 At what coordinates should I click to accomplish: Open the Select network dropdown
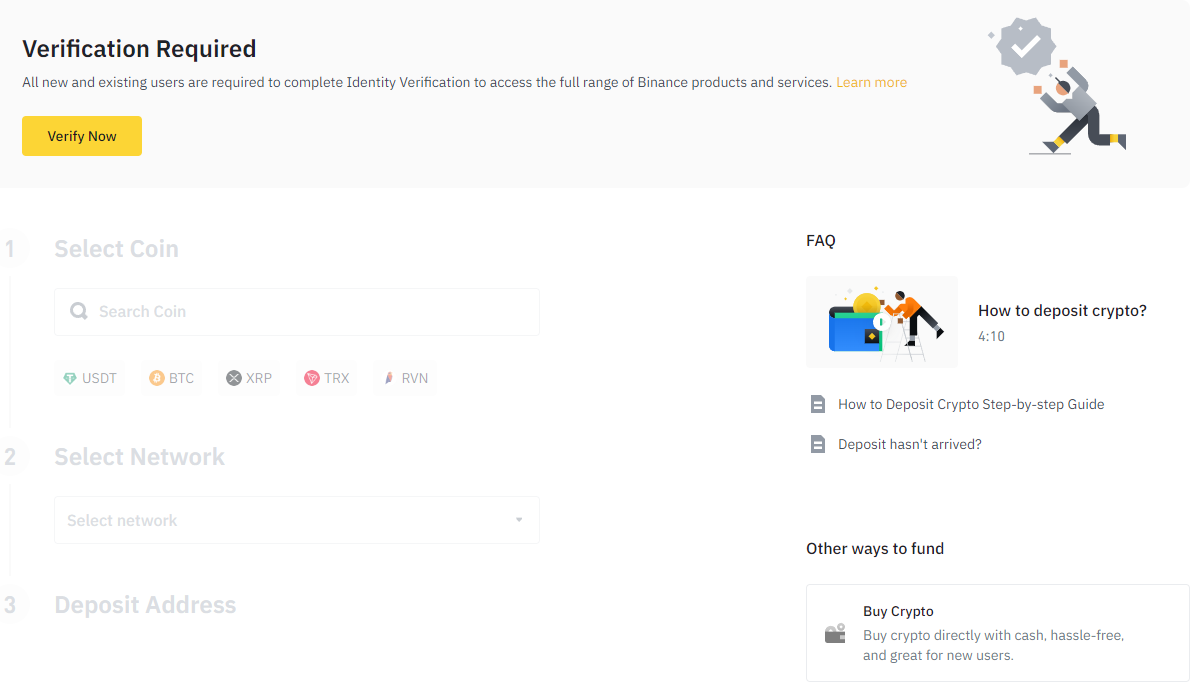(296, 520)
